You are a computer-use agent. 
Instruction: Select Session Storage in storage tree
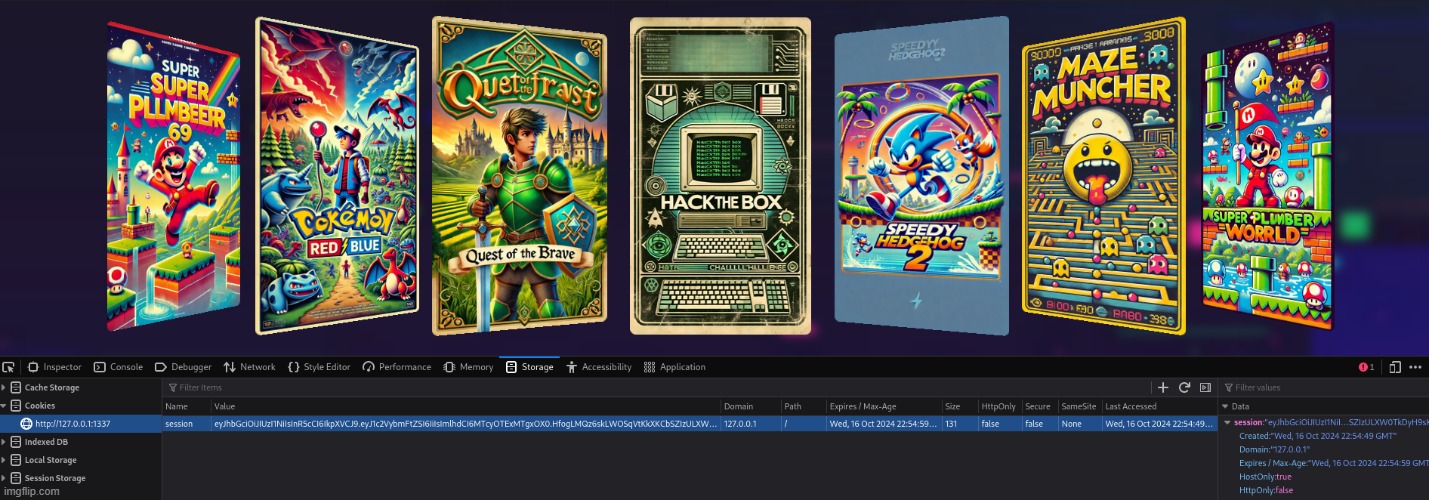click(54, 478)
